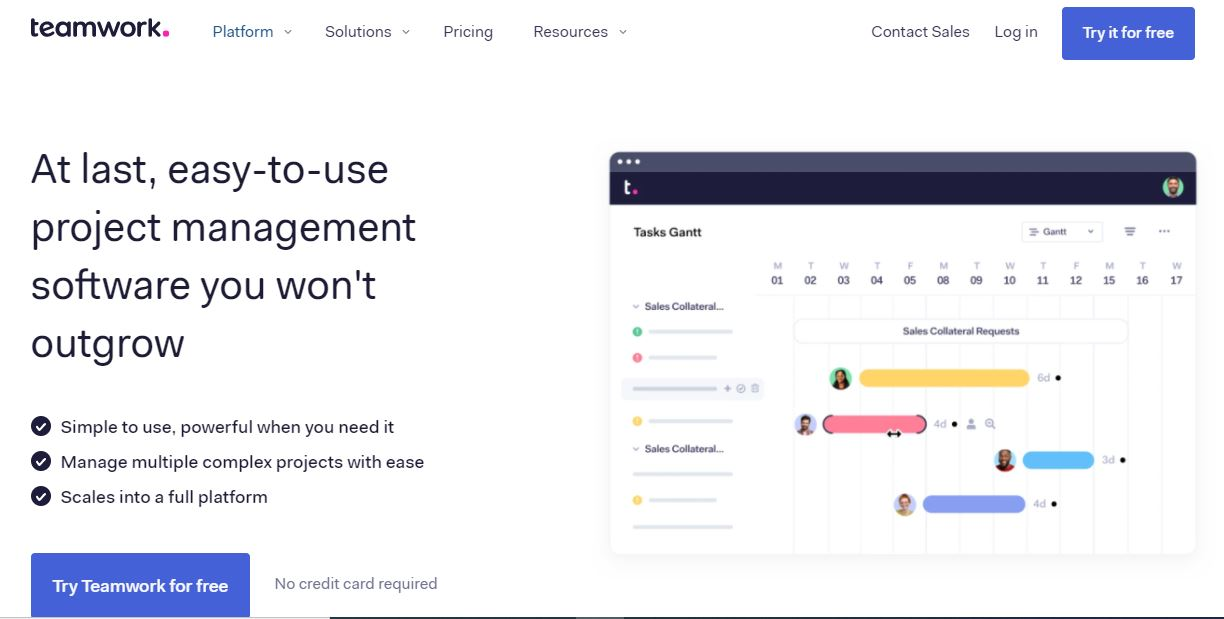1224x619 pixels.
Task: Select the yellow Gantt task bar
Action: pyautogui.click(x=944, y=378)
